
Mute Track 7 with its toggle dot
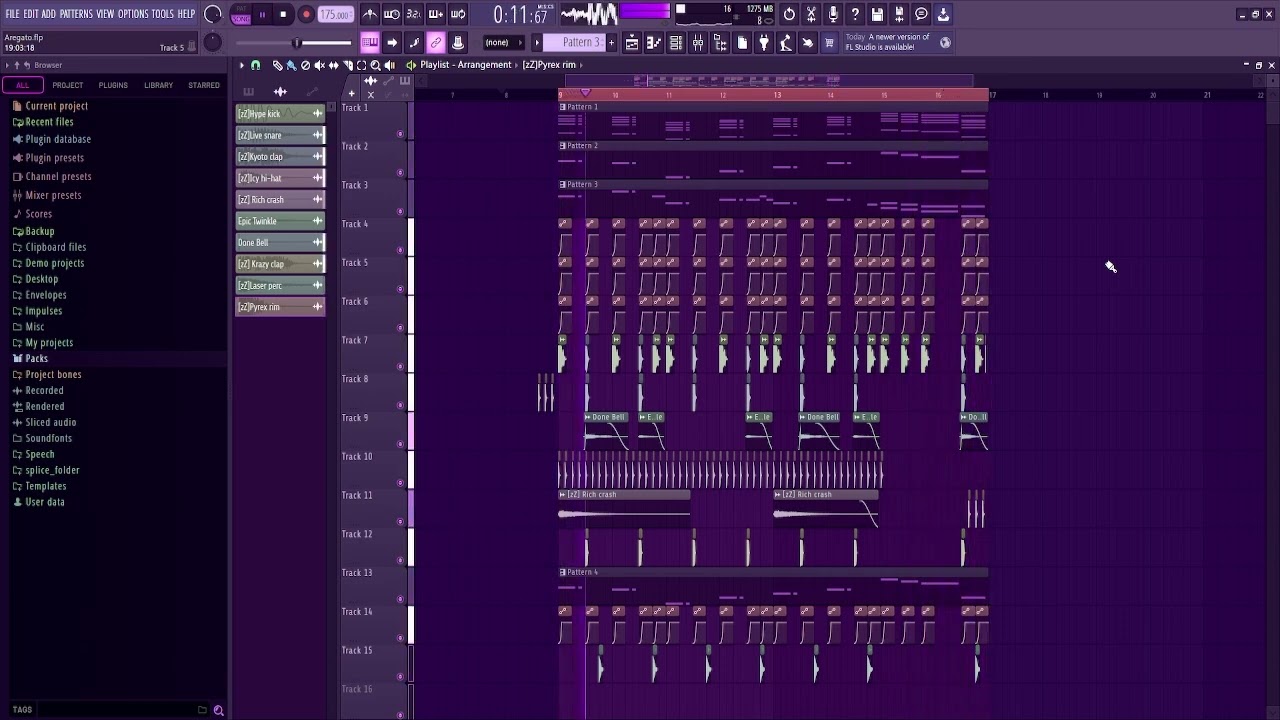pos(400,367)
